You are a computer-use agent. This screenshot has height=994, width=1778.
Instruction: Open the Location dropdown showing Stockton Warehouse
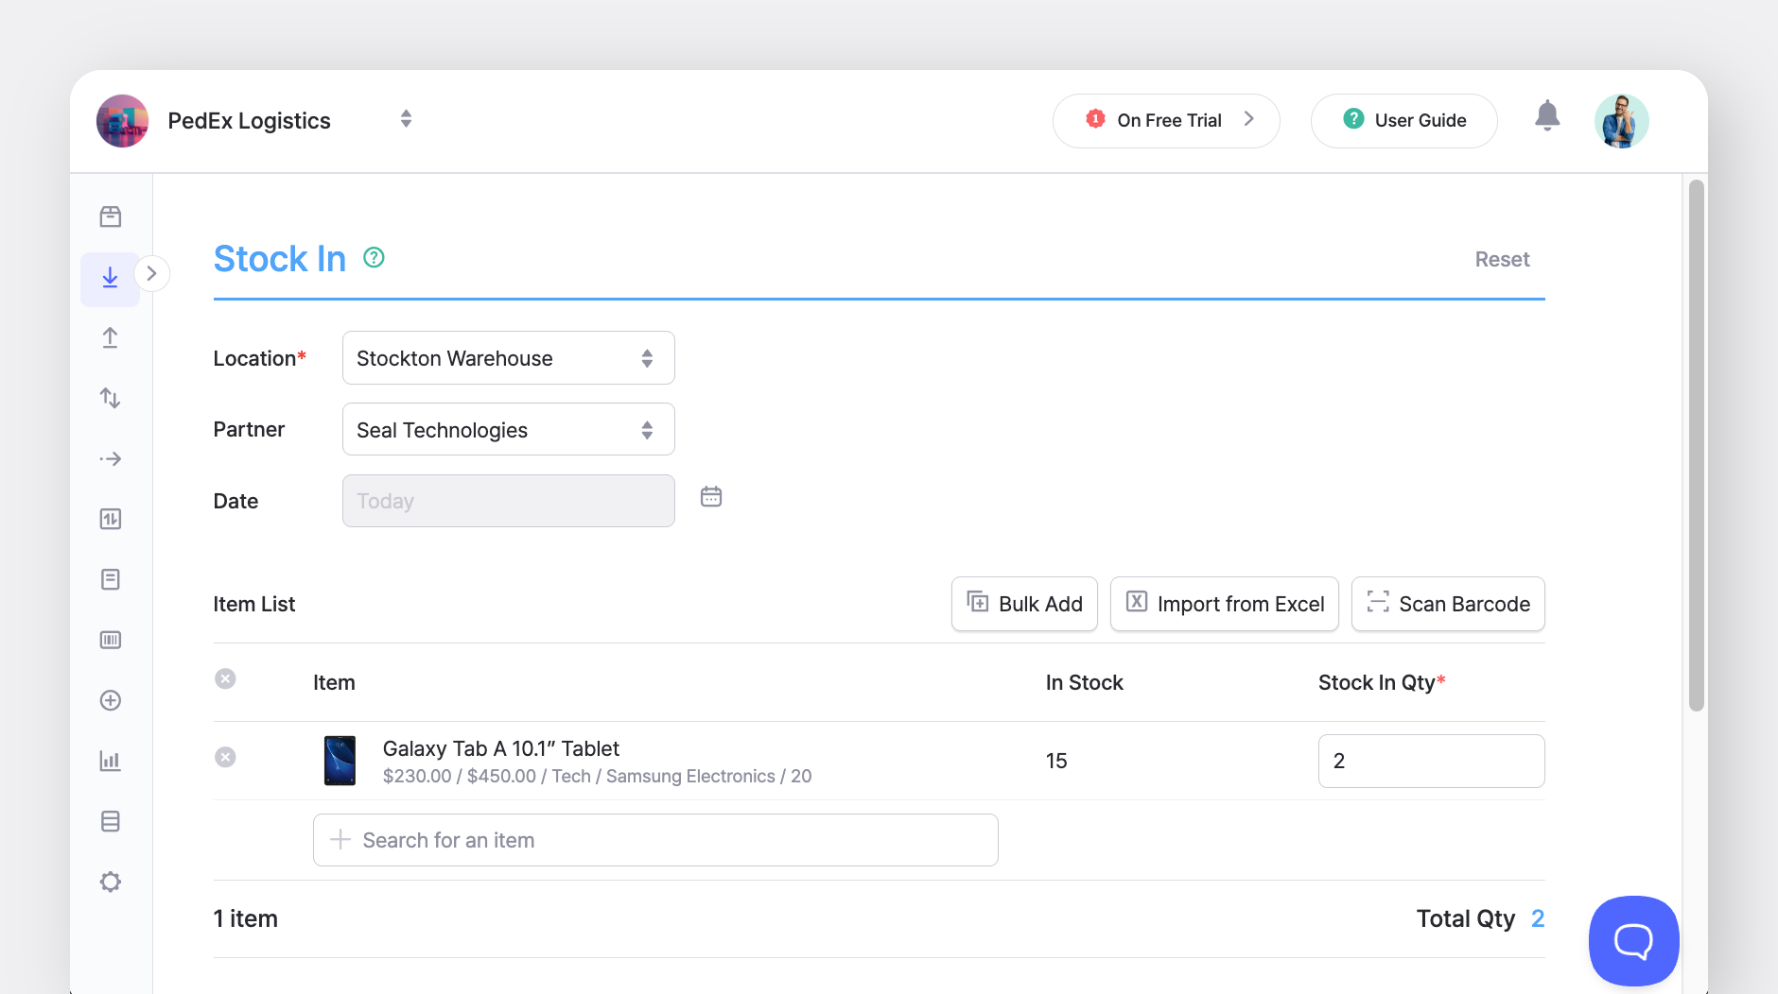(x=507, y=357)
